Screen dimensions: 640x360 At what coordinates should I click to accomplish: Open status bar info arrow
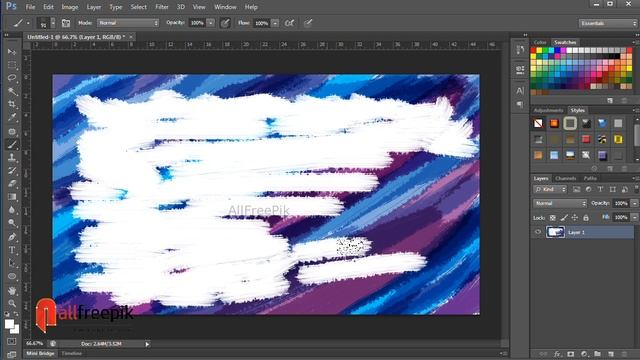click(x=147, y=344)
